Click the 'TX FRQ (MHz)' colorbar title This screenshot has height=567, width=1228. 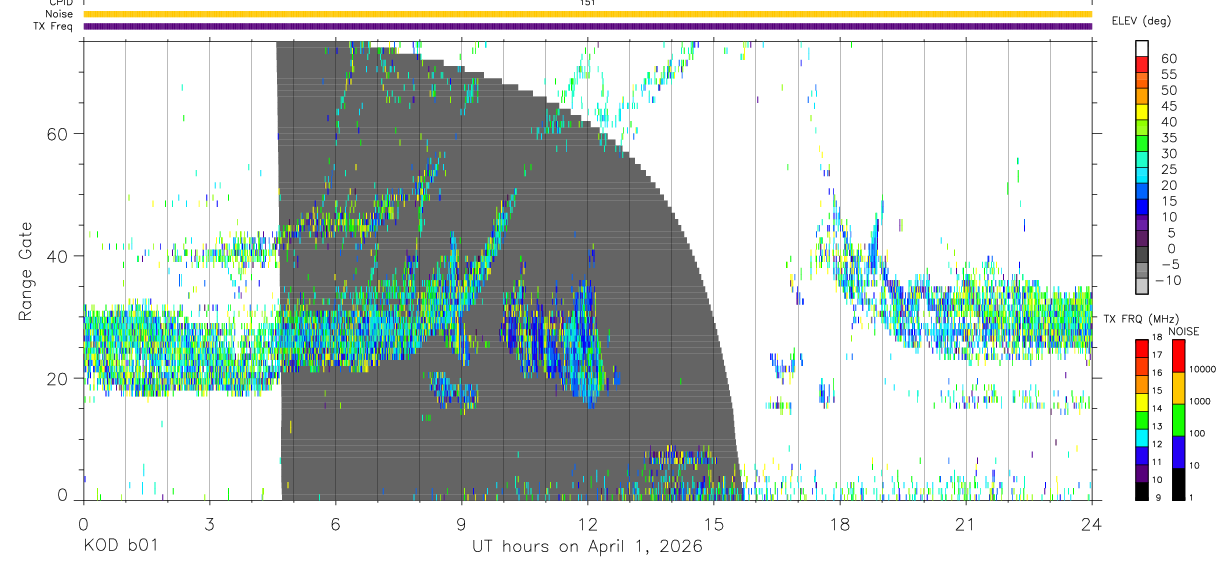[1142, 318]
